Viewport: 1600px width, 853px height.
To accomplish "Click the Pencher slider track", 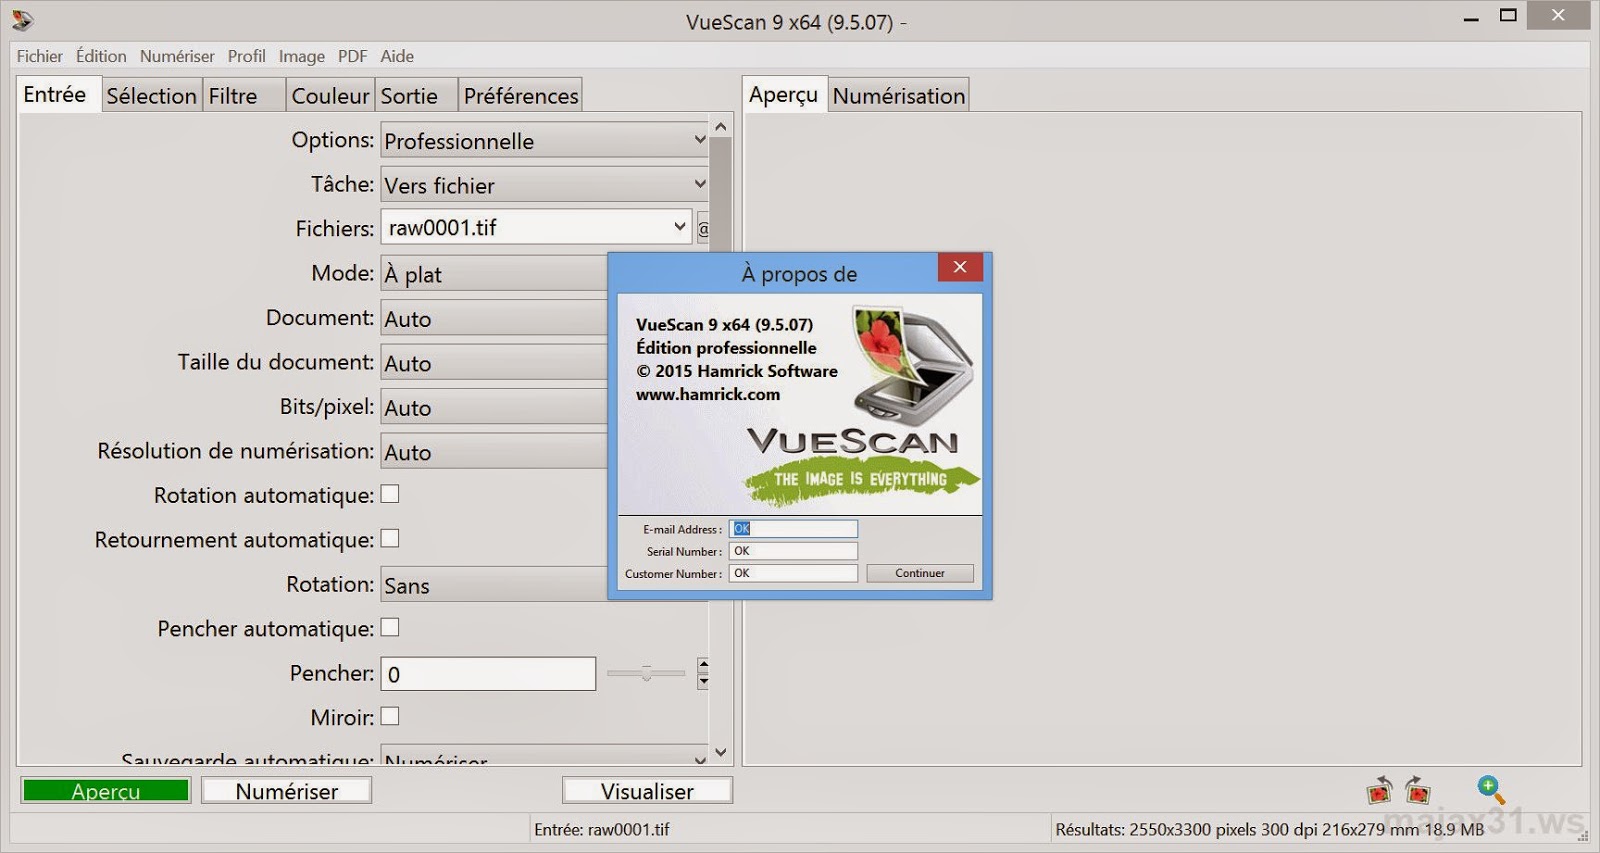I will (x=646, y=674).
